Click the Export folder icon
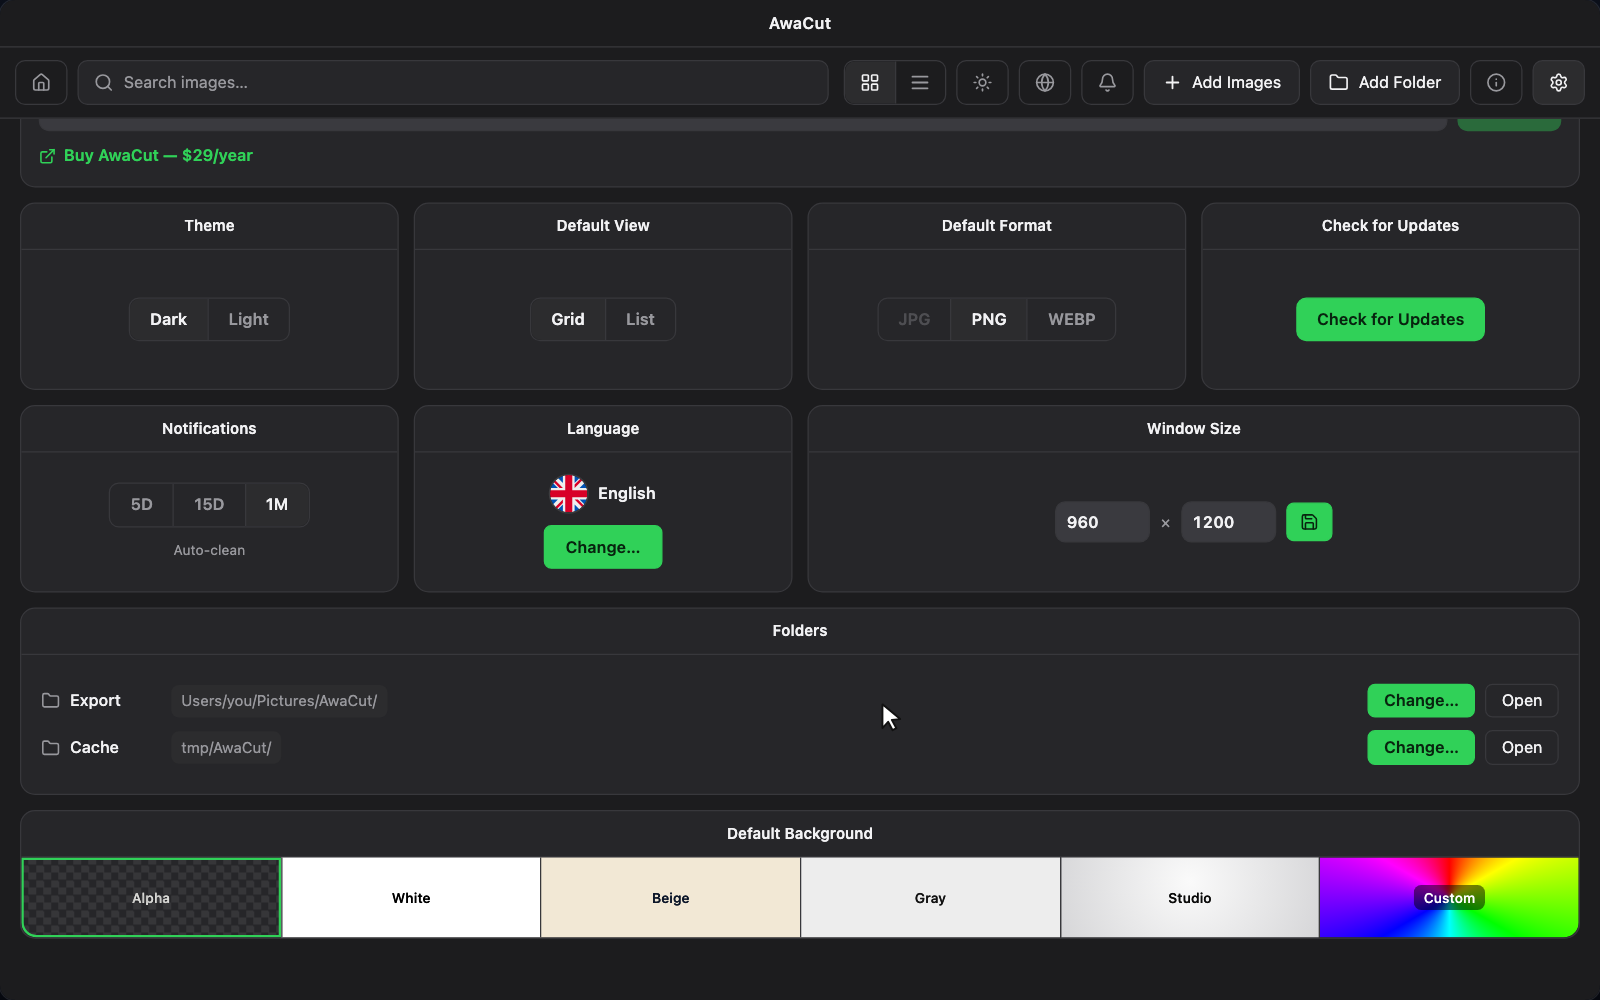Screen dimensions: 1600x1000 pos(50,701)
